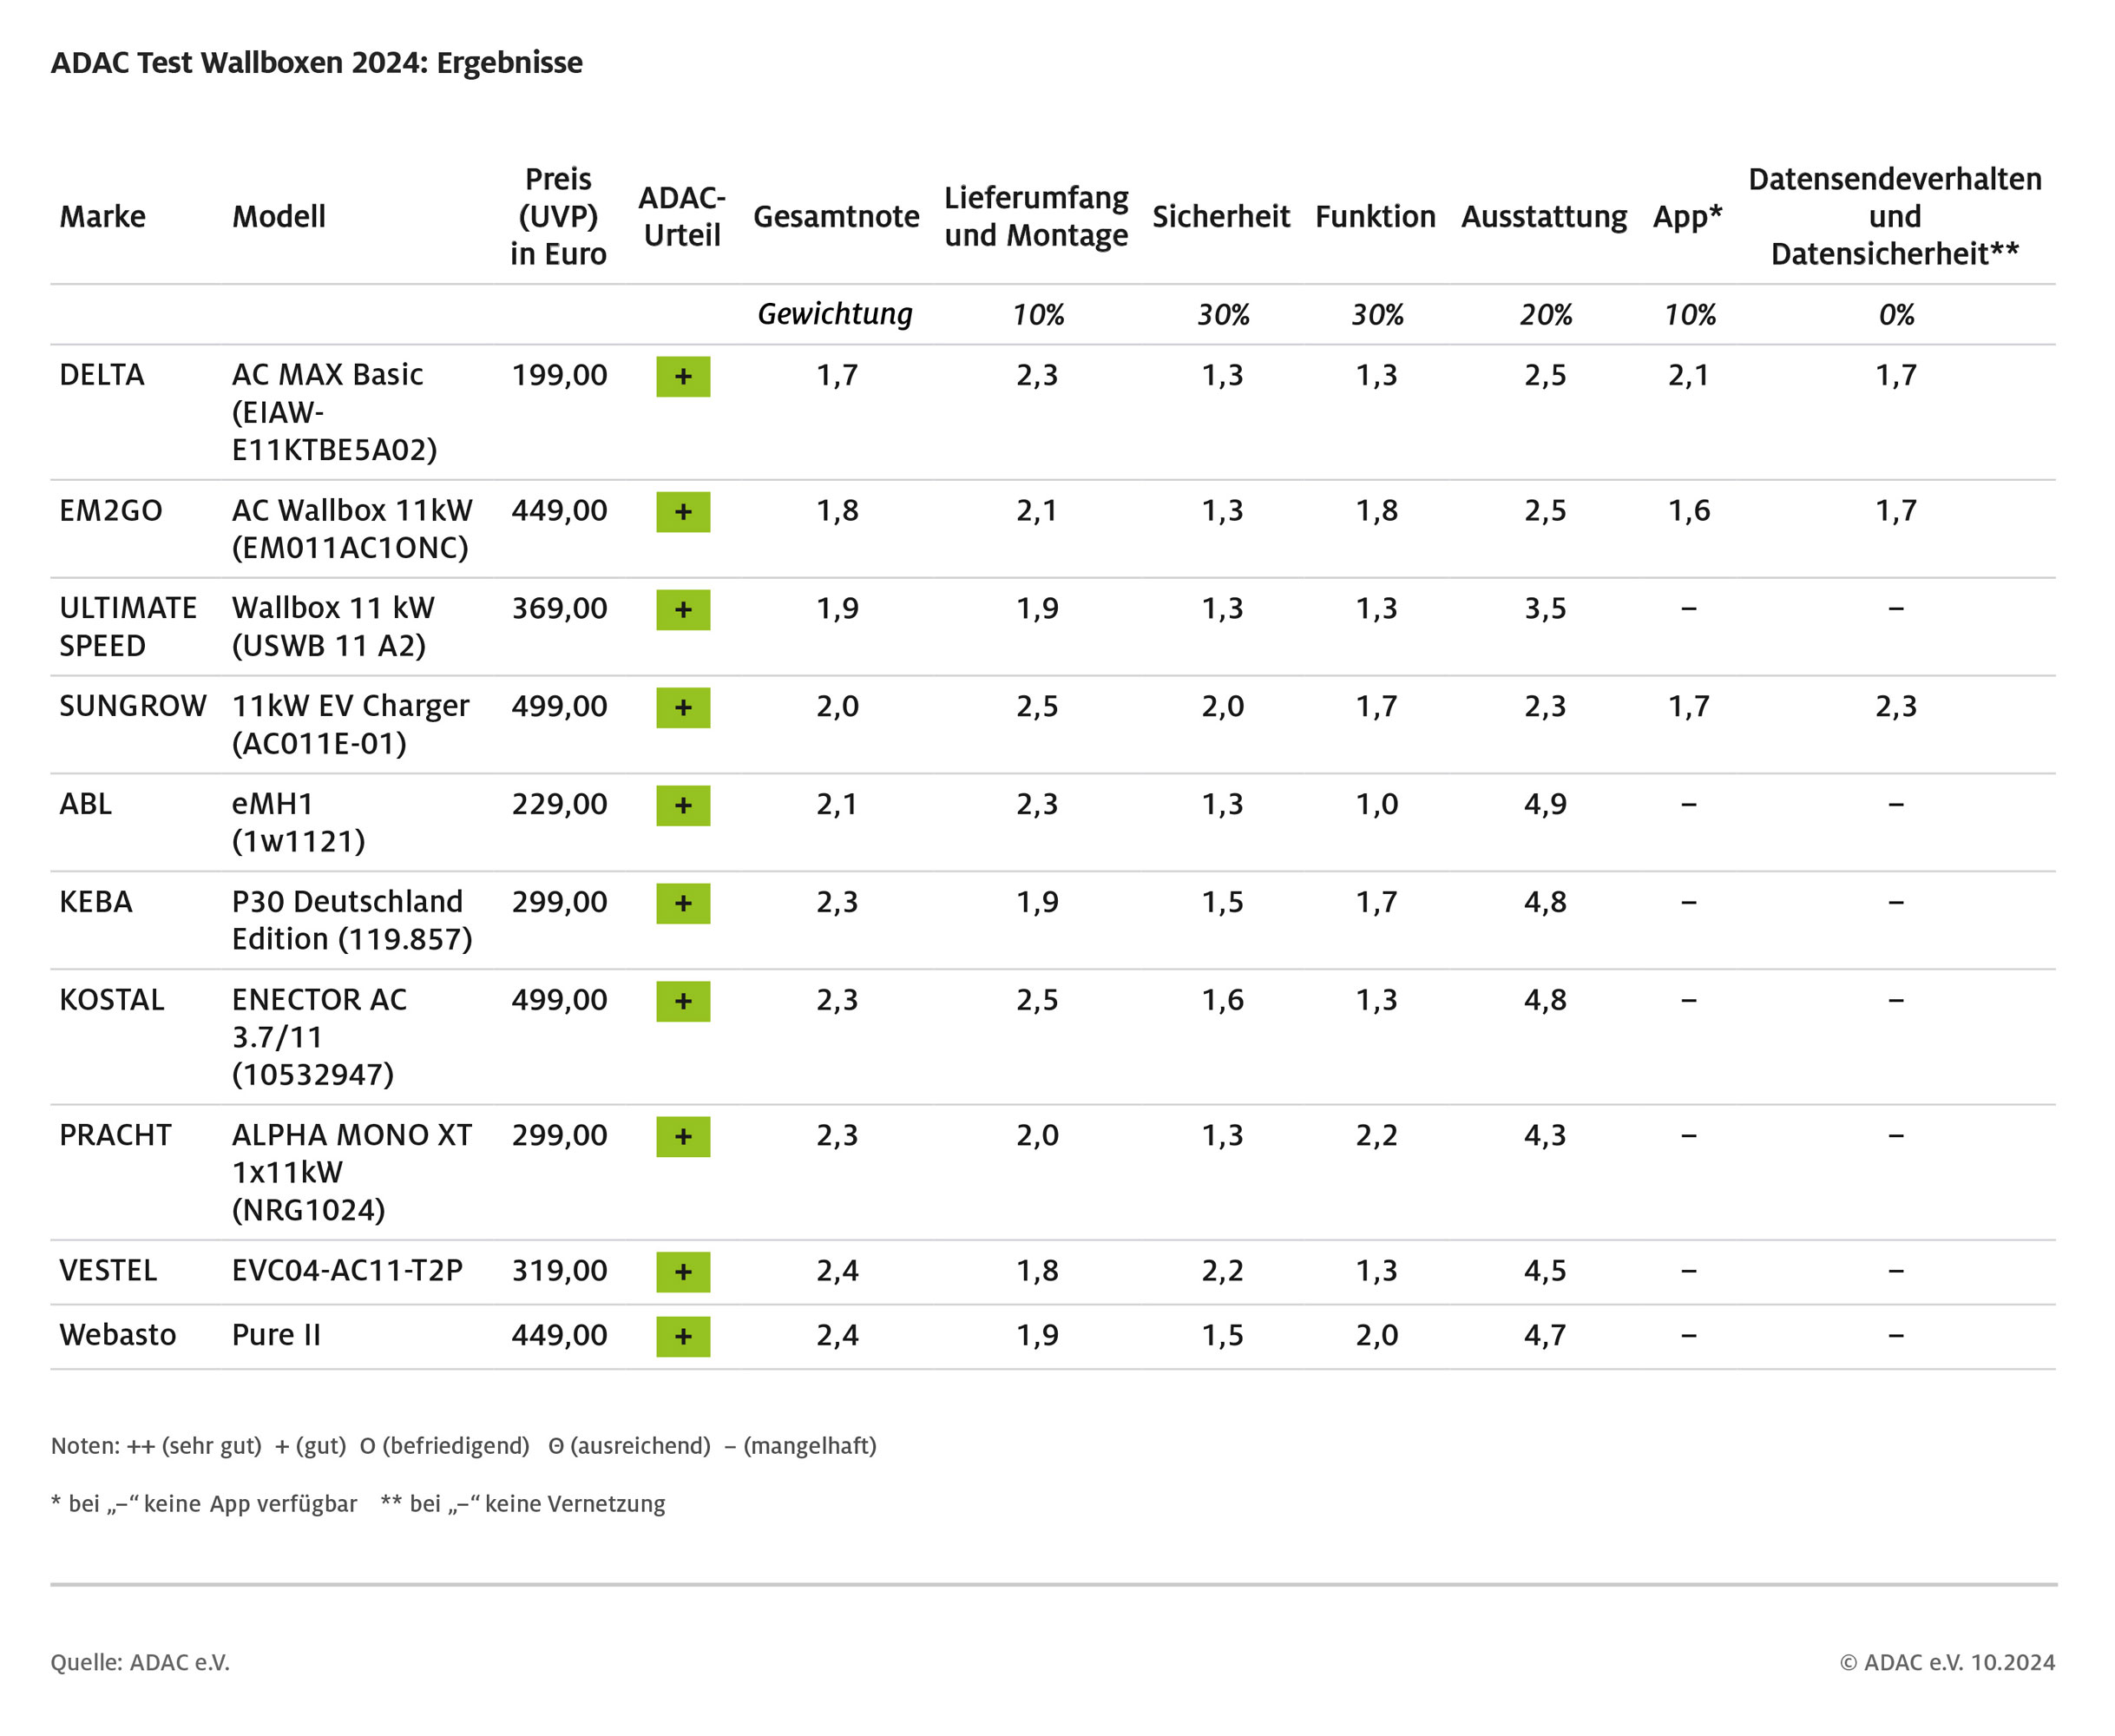This screenshot has height=1736, width=2115.
Task: Click the 'Gewichtung' label
Action: click(835, 314)
